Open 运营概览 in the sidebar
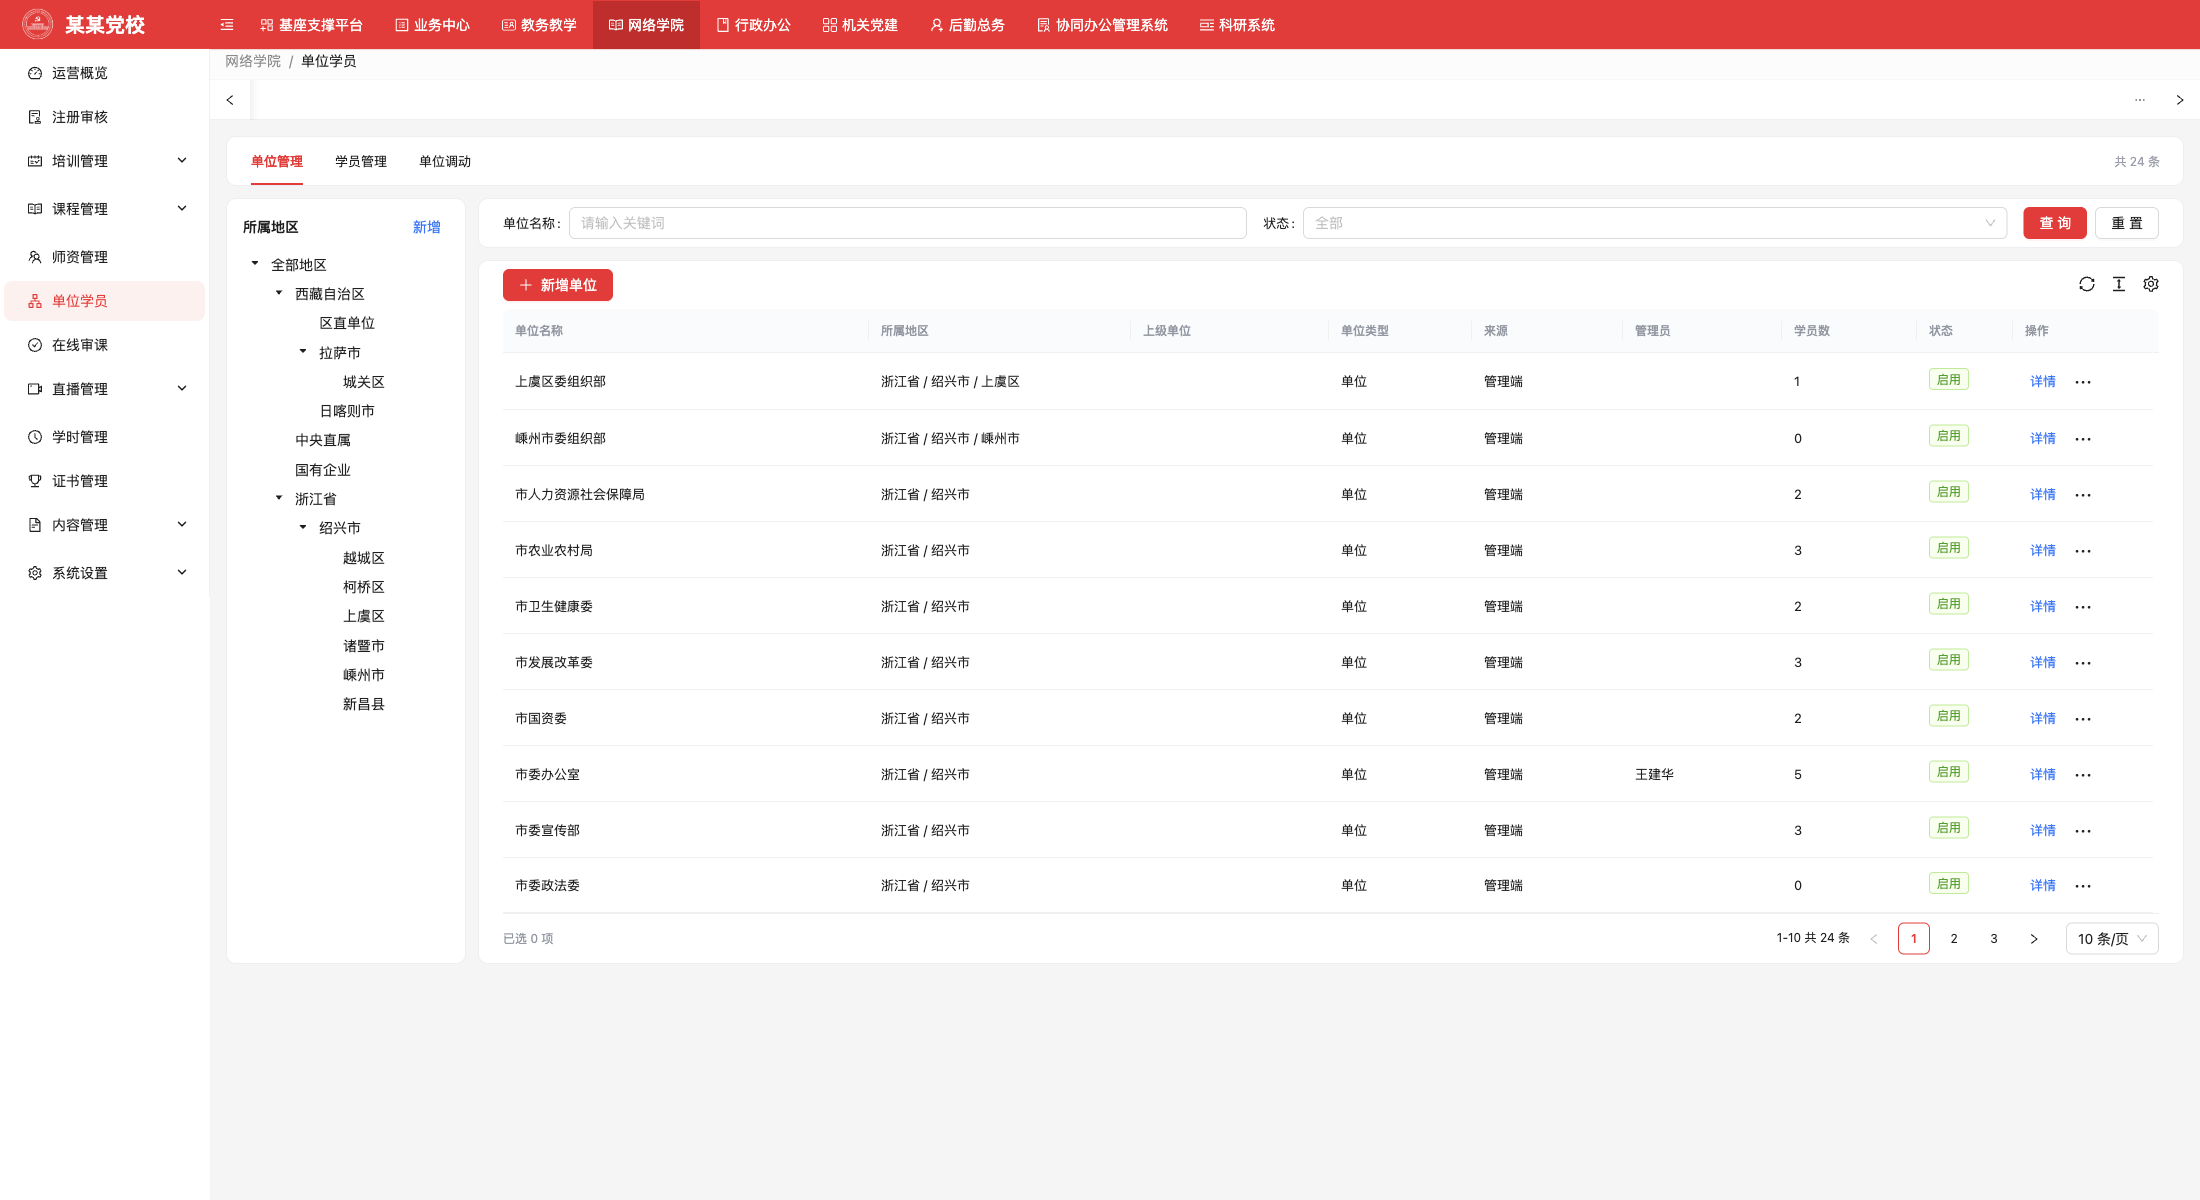This screenshot has width=2200, height=1200. tap(104, 73)
